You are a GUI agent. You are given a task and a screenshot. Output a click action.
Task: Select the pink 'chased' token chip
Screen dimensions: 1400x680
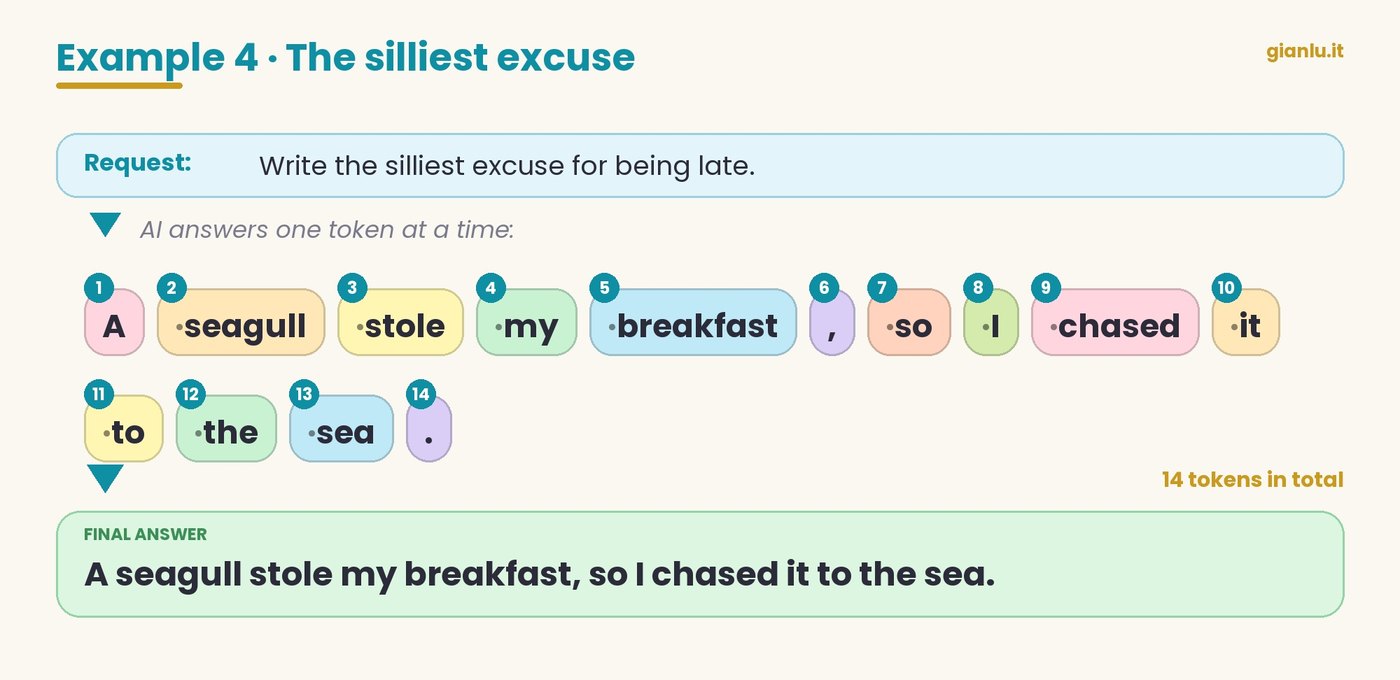pos(1115,322)
